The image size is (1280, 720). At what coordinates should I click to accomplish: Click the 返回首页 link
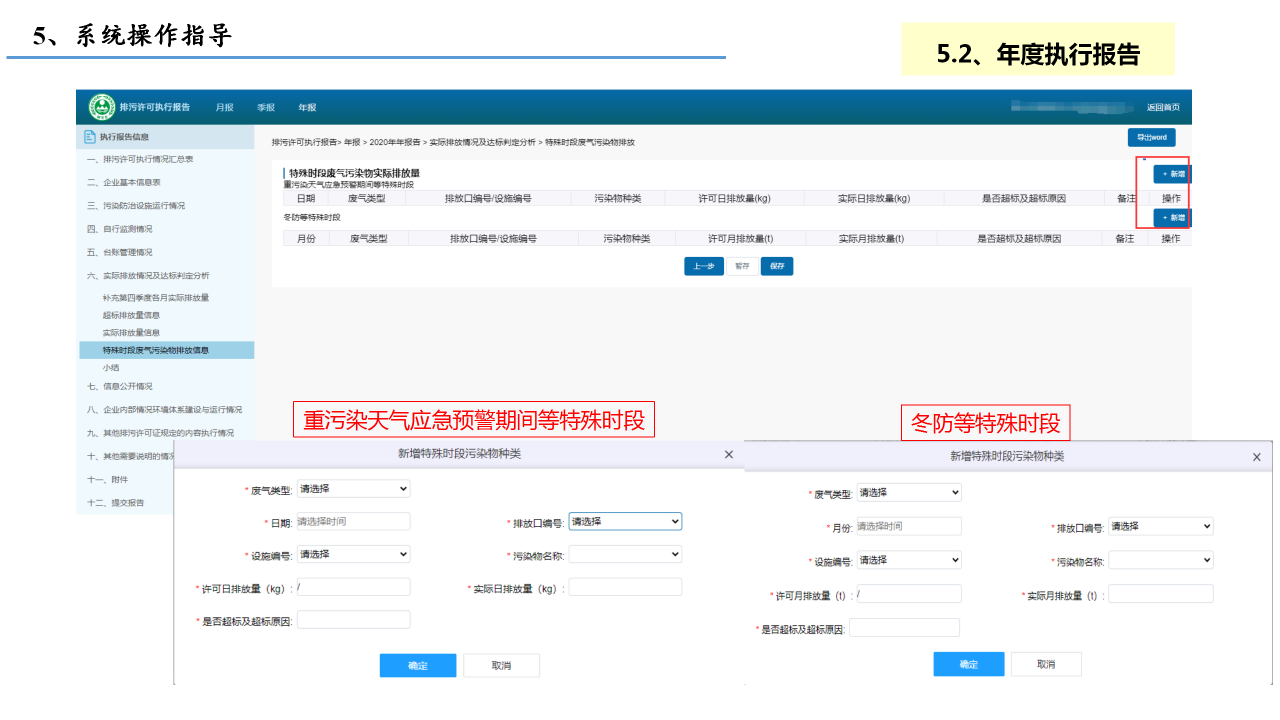click(1162, 107)
